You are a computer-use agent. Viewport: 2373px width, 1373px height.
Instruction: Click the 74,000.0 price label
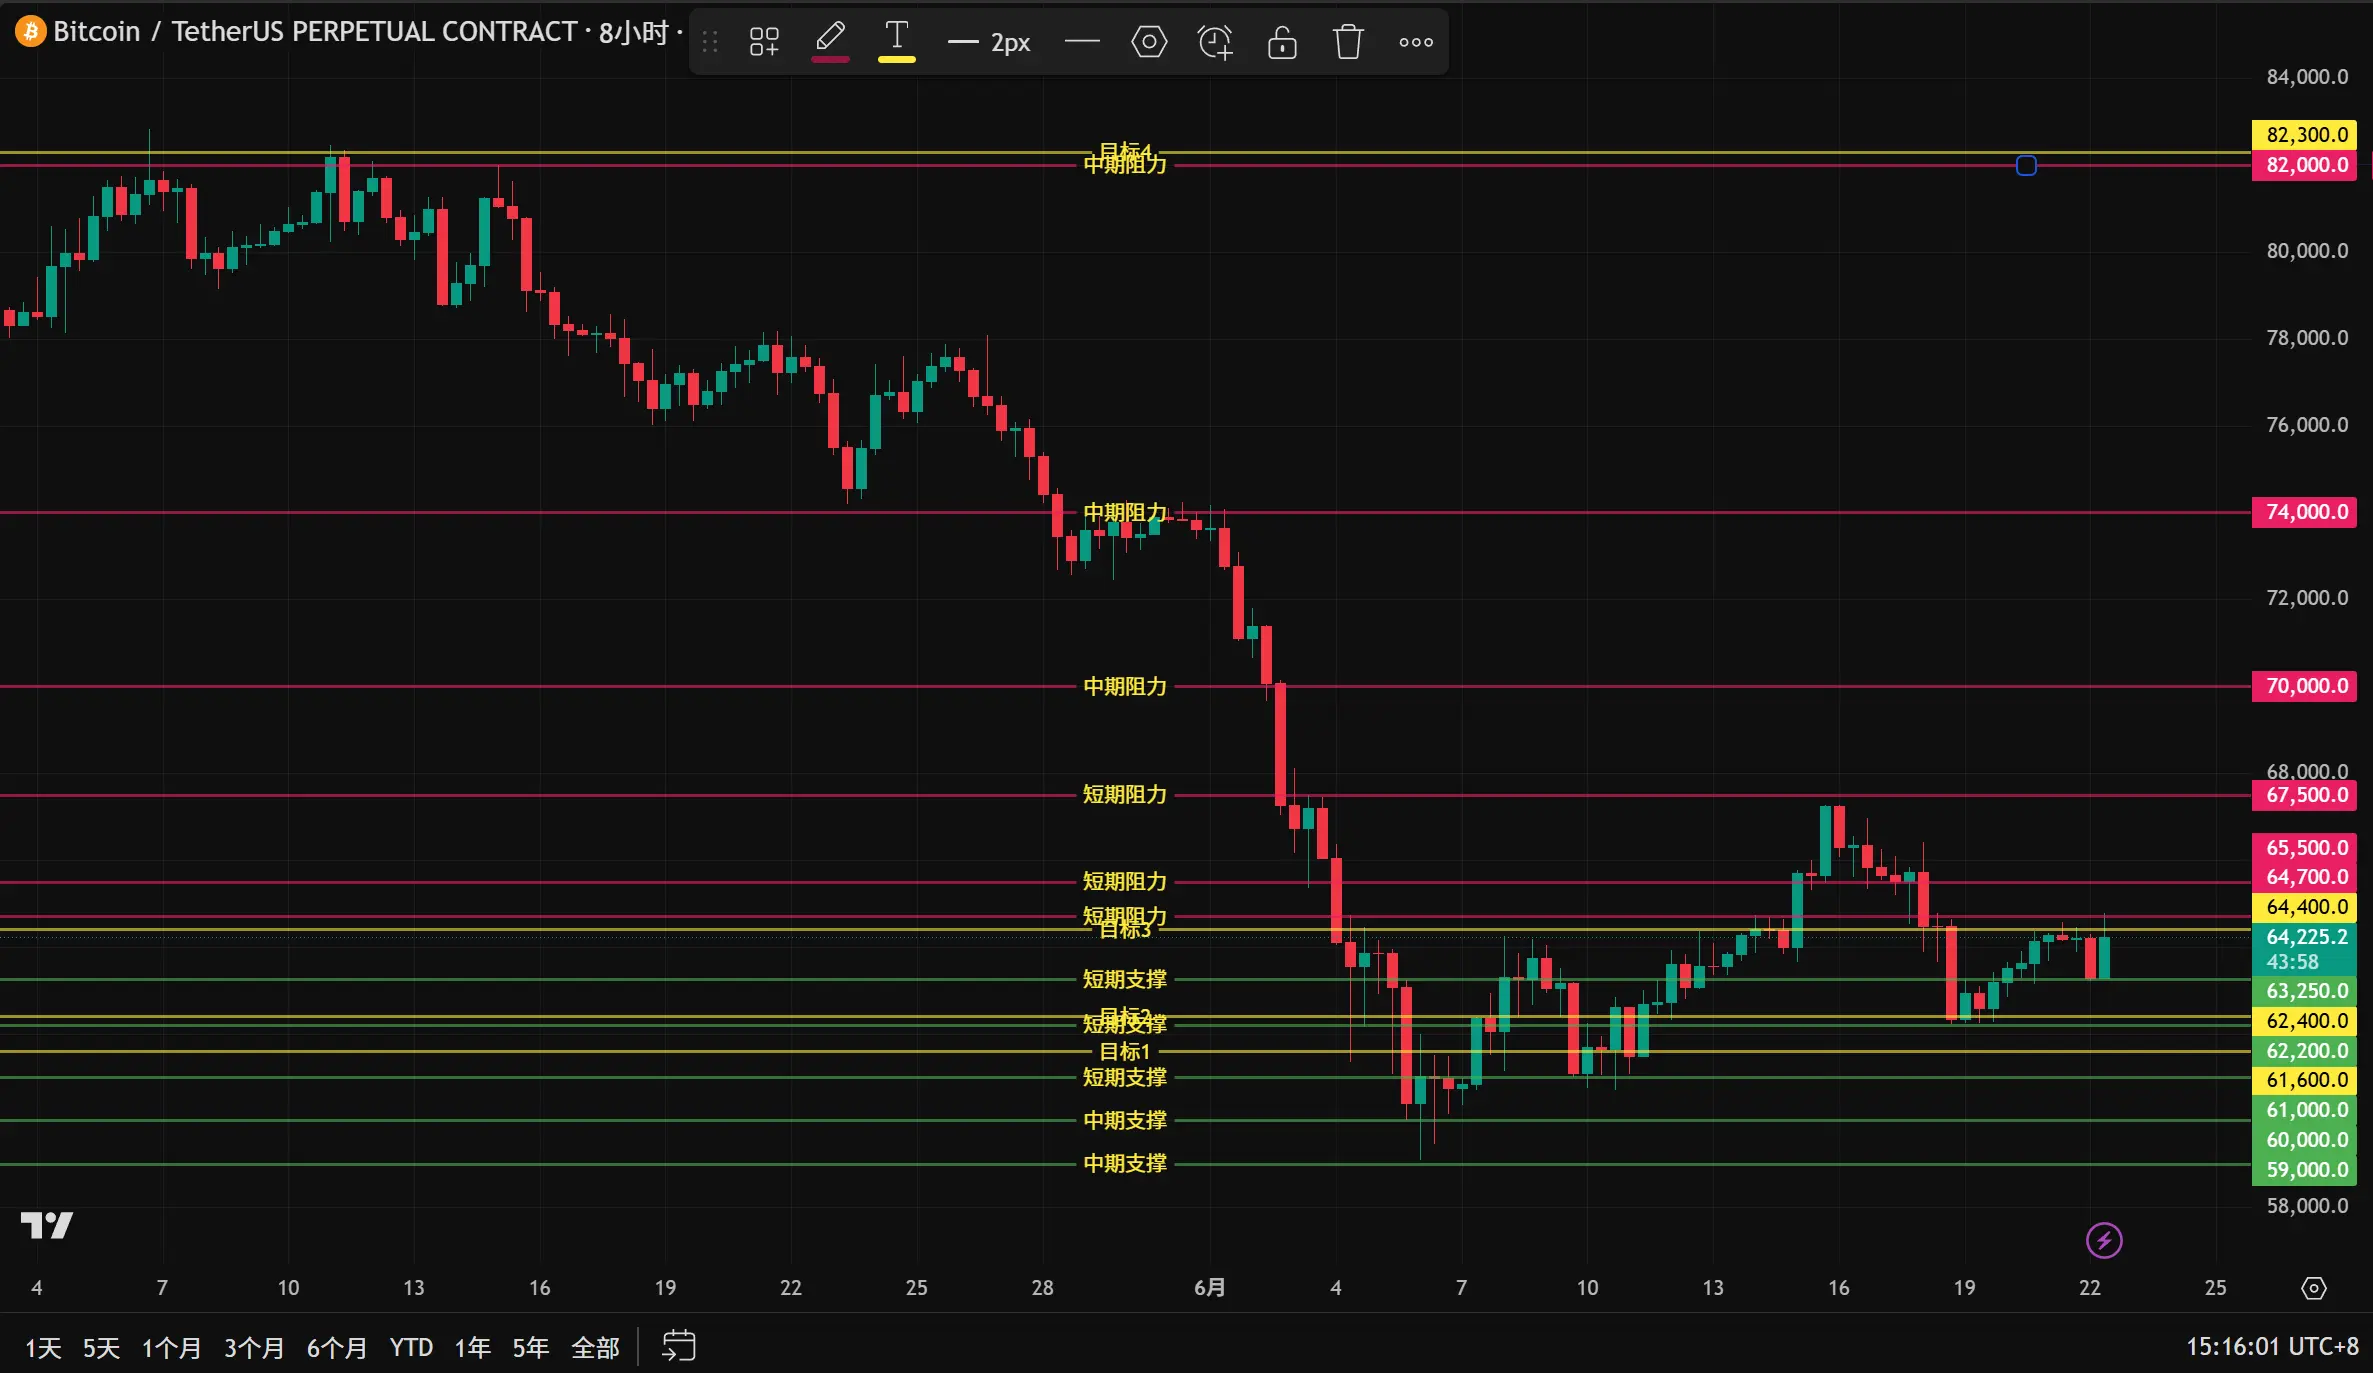click(2305, 512)
